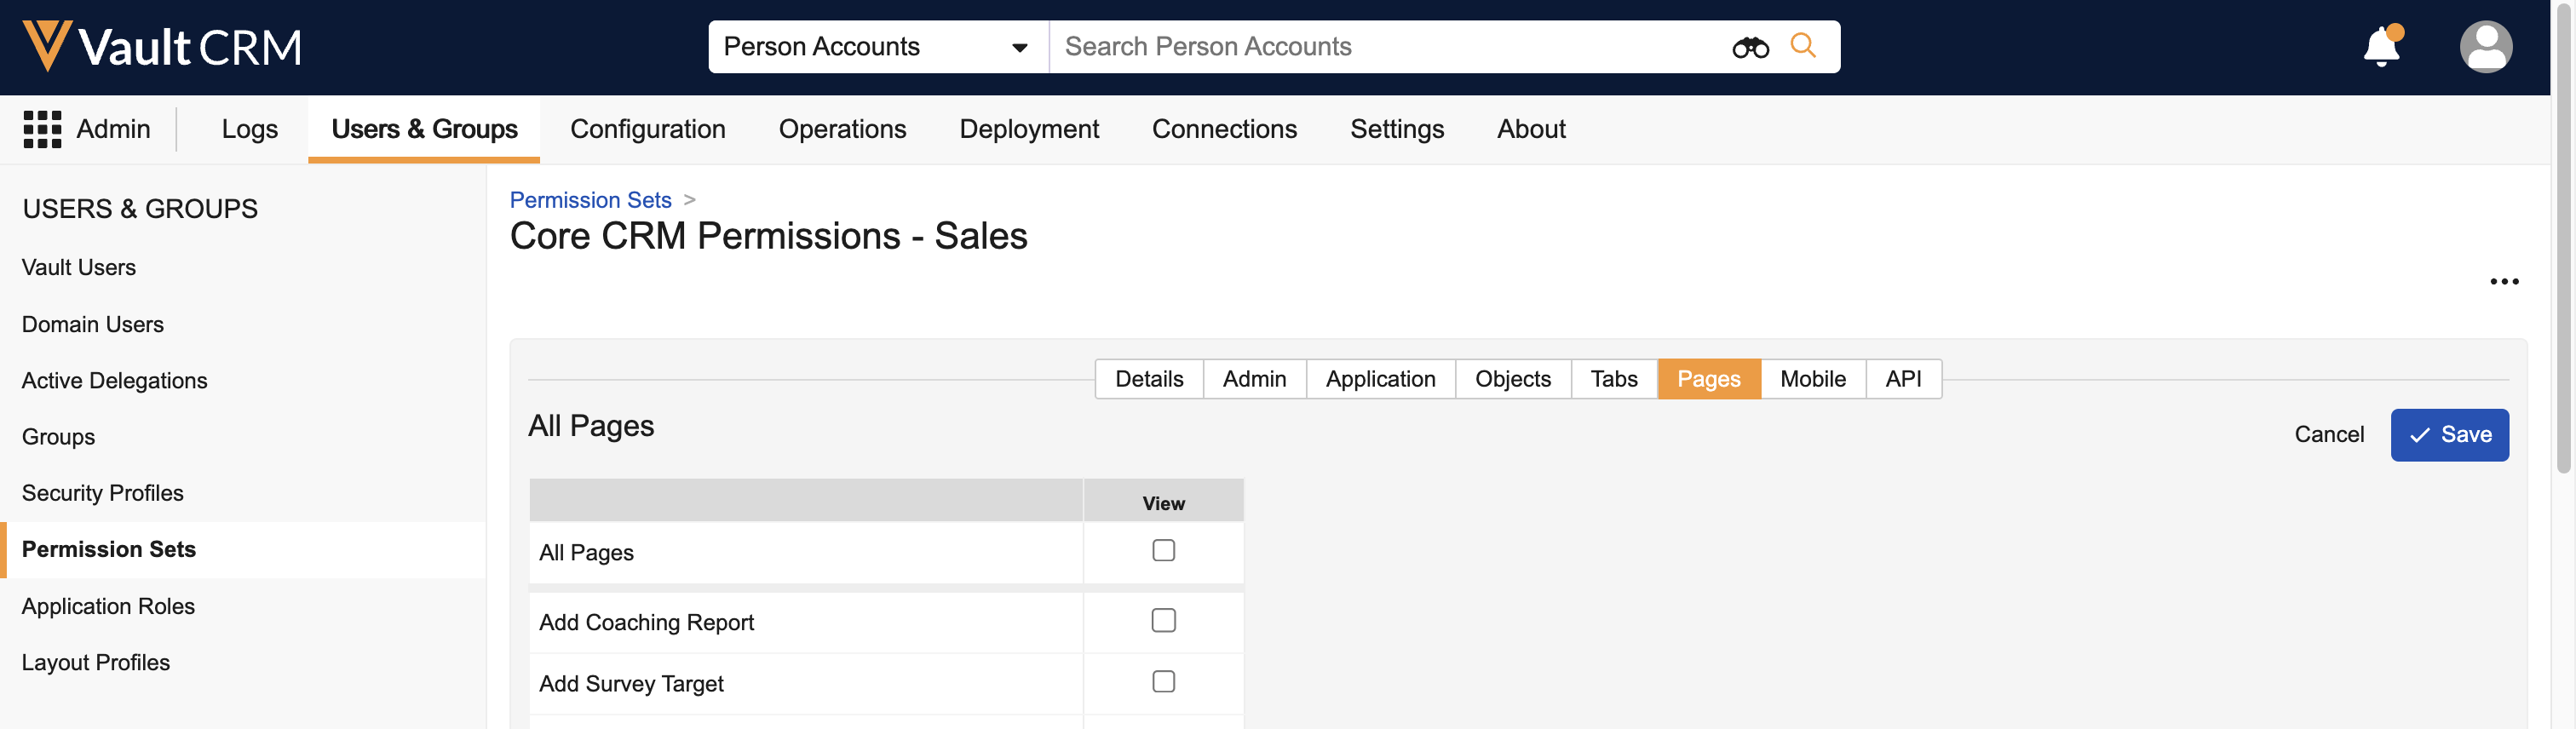This screenshot has height=729, width=2576.
Task: Click the orange magnifier search icon
Action: [x=1802, y=46]
